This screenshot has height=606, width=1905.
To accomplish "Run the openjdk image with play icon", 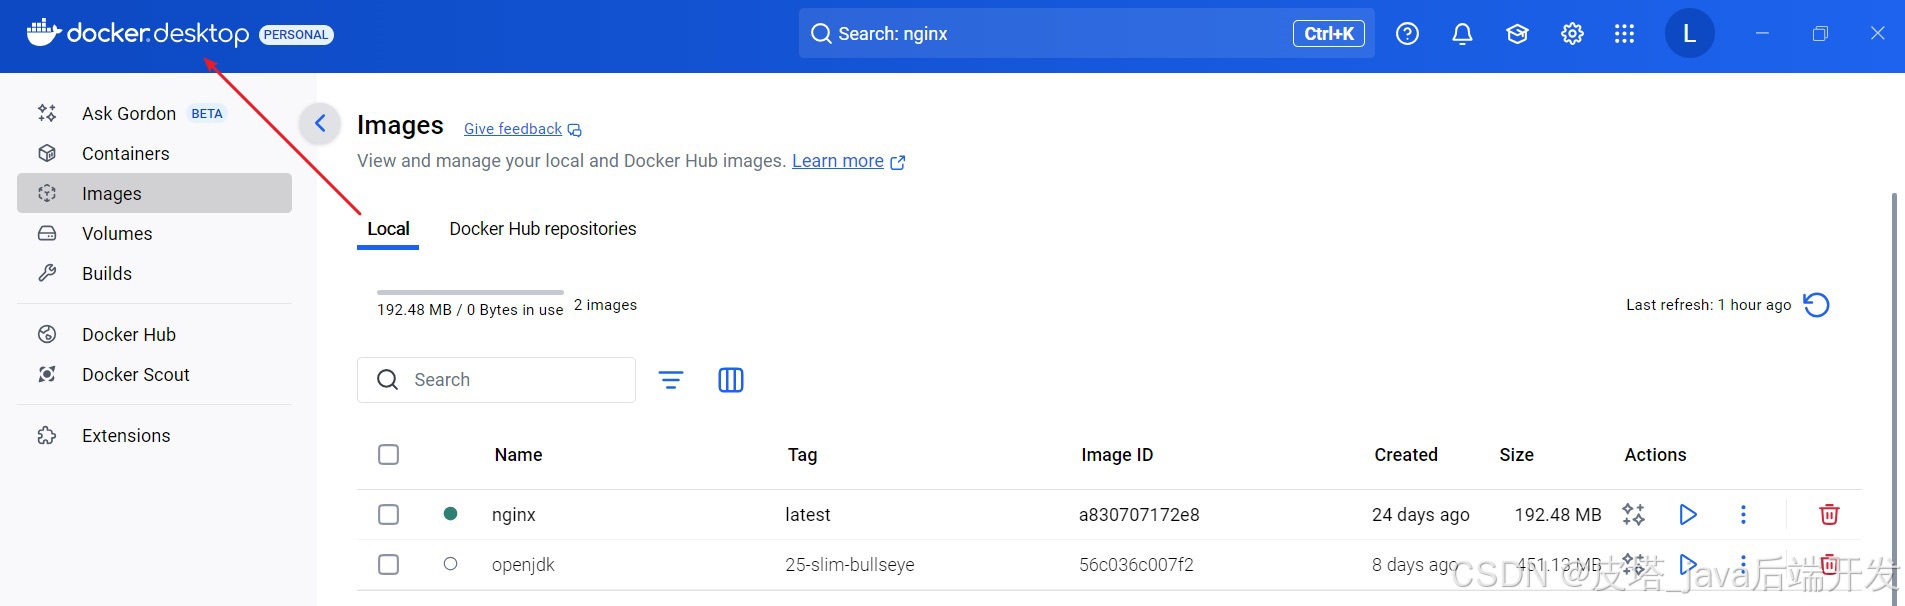I will coord(1688,564).
